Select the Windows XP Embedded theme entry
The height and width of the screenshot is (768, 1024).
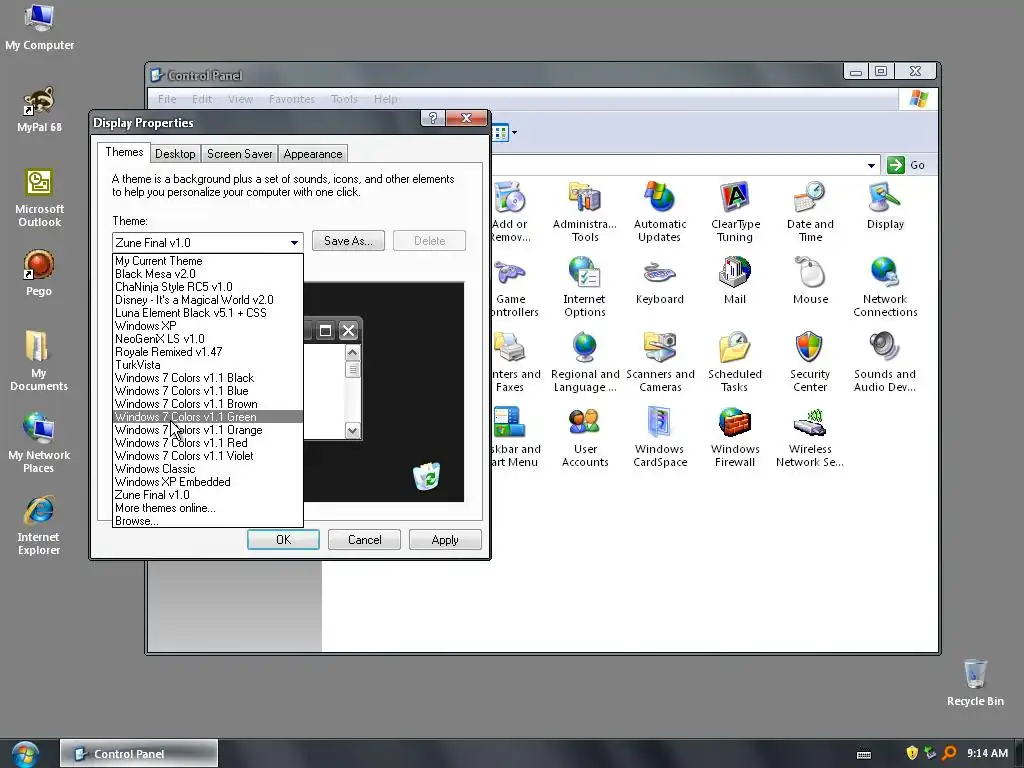tap(208, 482)
